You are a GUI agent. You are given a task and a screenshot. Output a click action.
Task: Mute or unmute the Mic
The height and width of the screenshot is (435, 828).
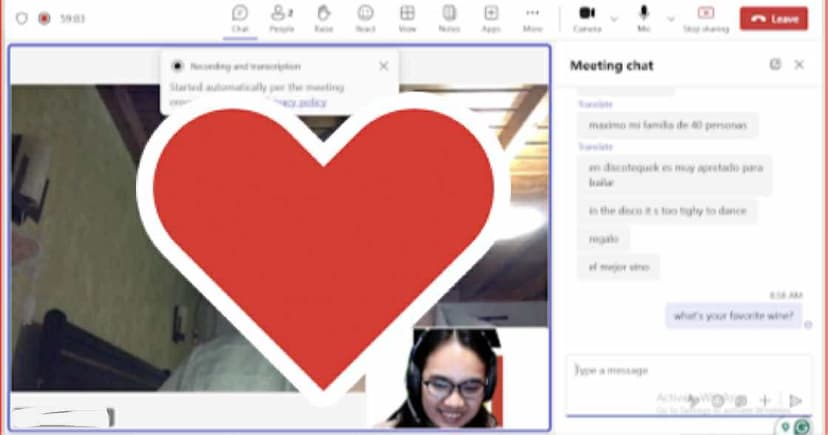pyautogui.click(x=644, y=16)
